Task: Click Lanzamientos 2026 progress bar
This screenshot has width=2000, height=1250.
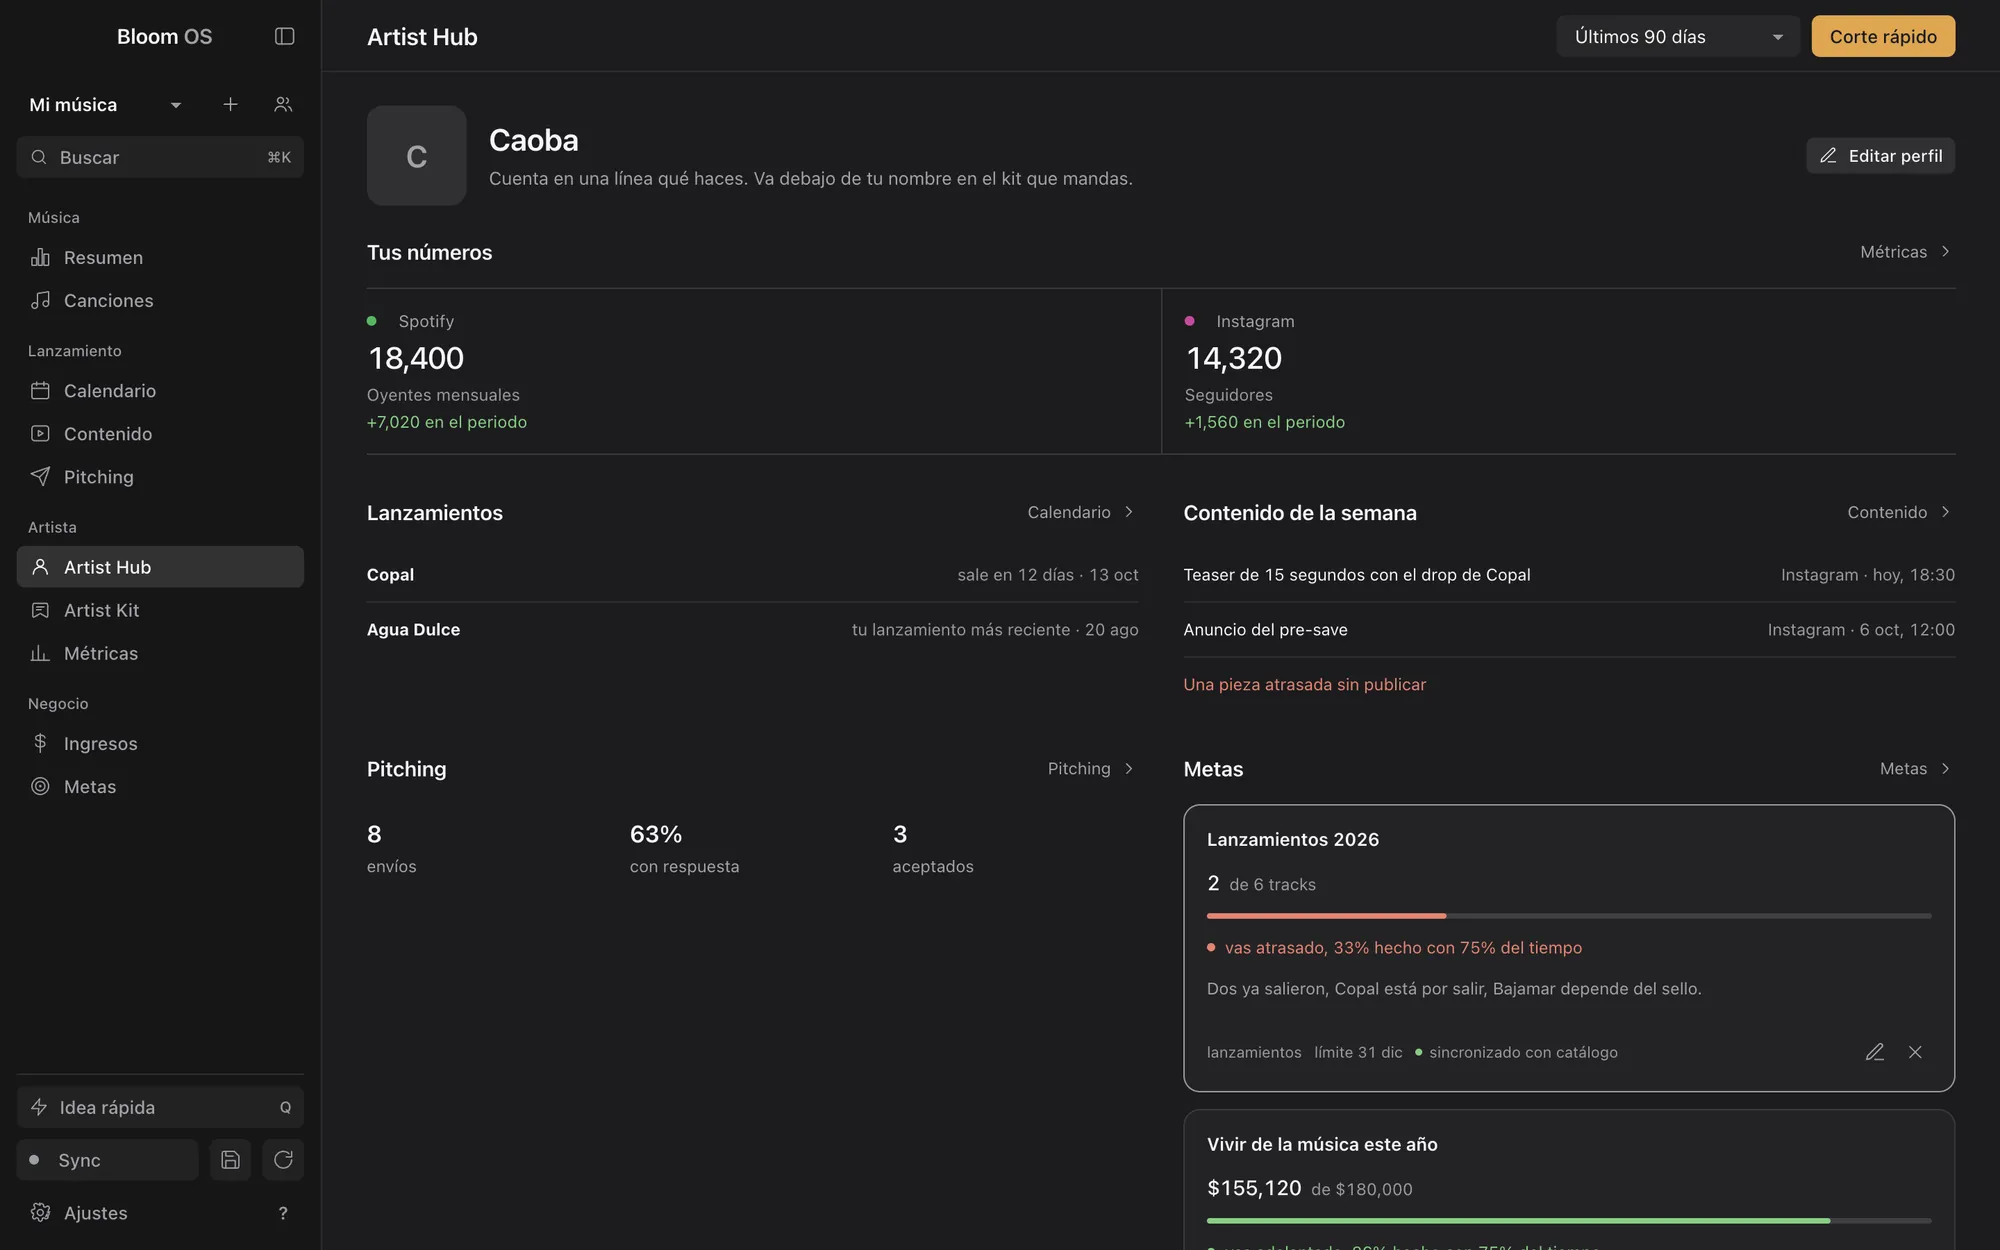Action: click(1569, 916)
